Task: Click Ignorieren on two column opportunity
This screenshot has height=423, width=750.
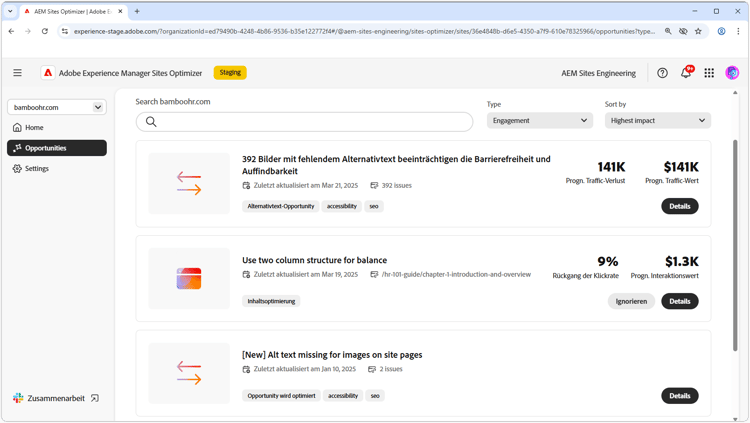Action: tap(631, 301)
